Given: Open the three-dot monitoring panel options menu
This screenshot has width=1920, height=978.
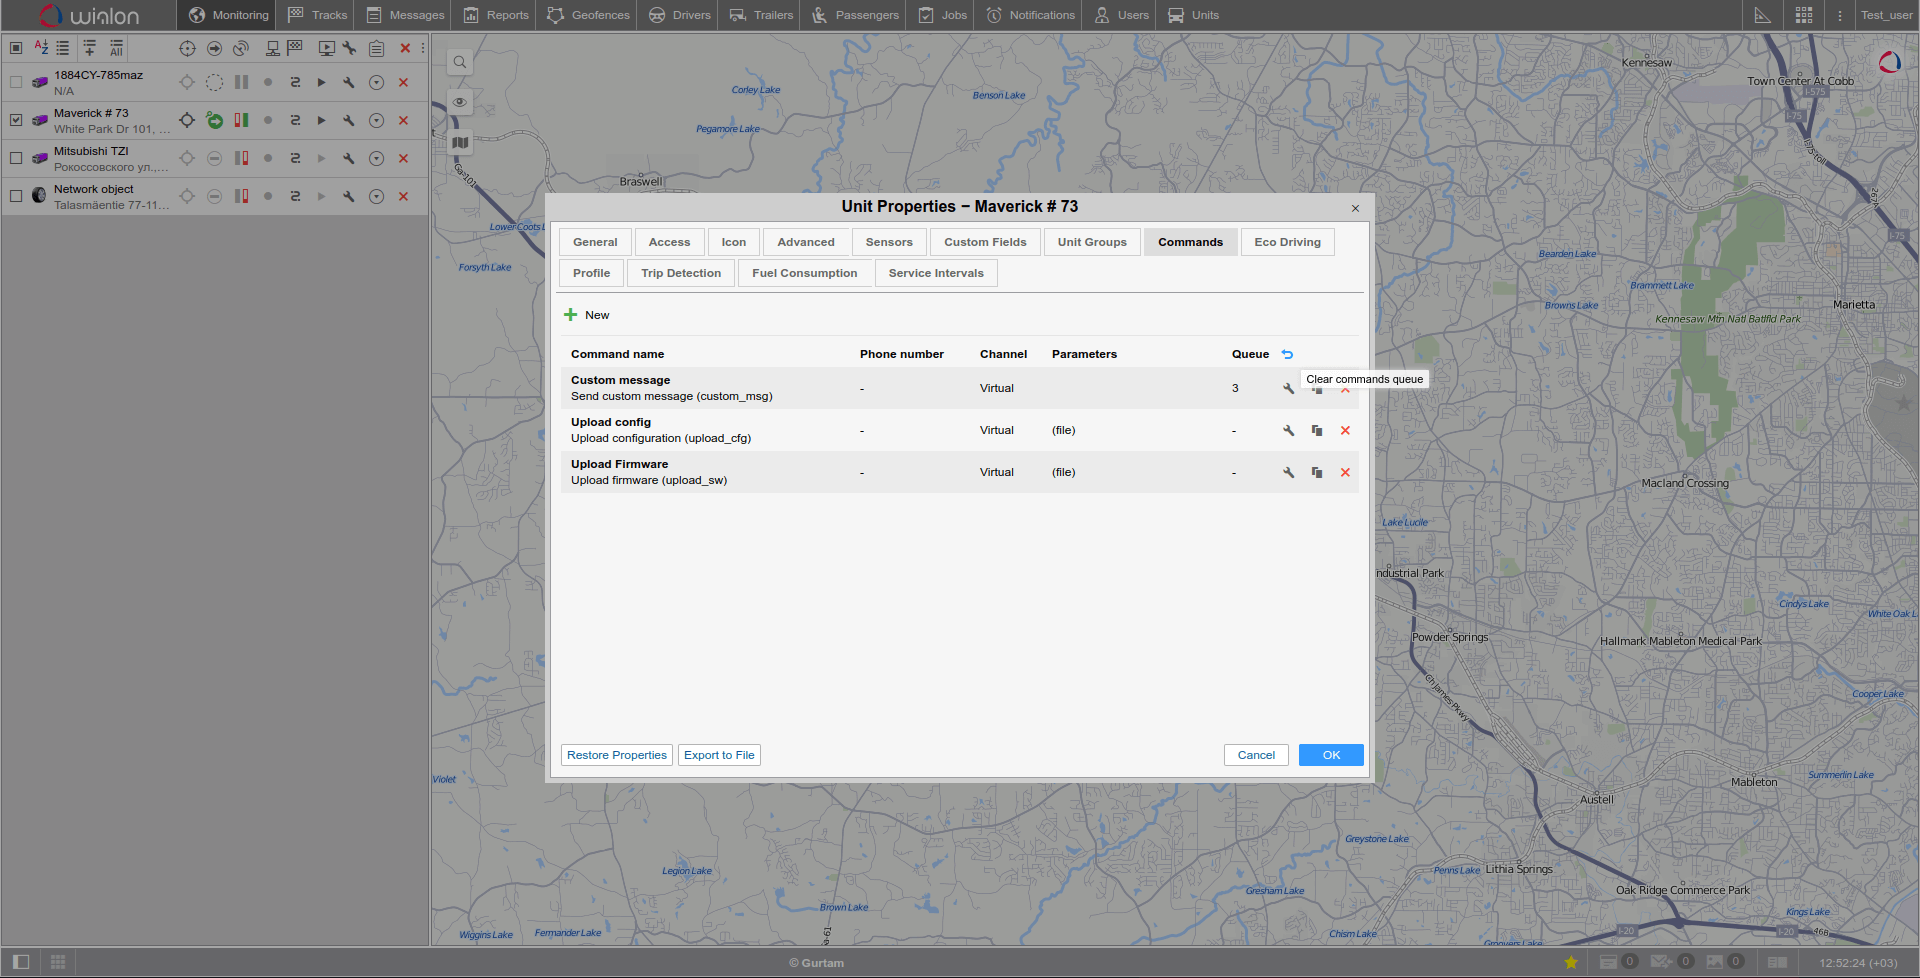Looking at the screenshot, I should [x=423, y=48].
